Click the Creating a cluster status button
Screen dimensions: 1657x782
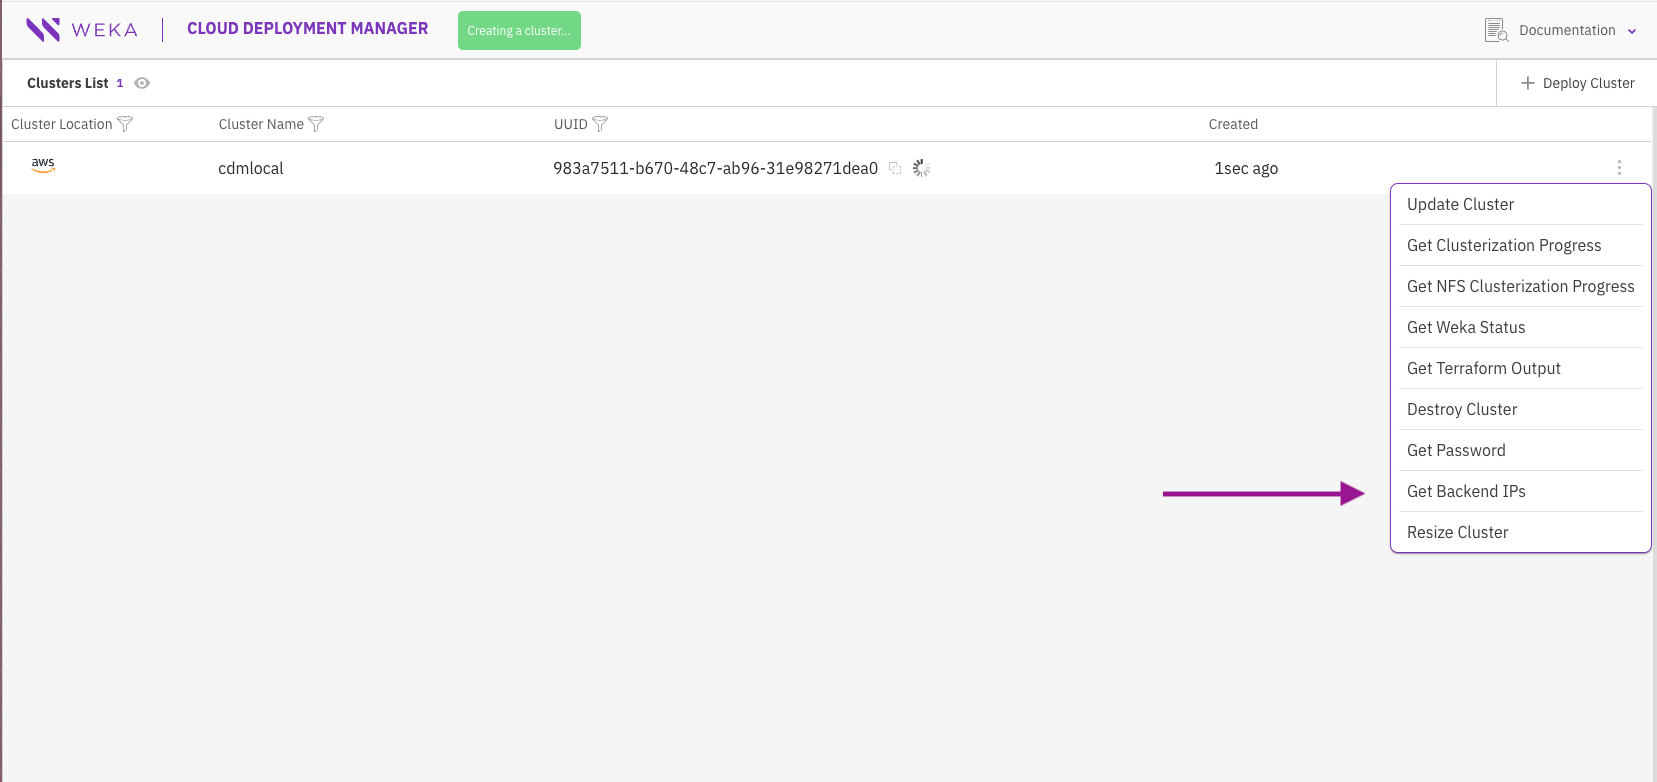coord(519,30)
